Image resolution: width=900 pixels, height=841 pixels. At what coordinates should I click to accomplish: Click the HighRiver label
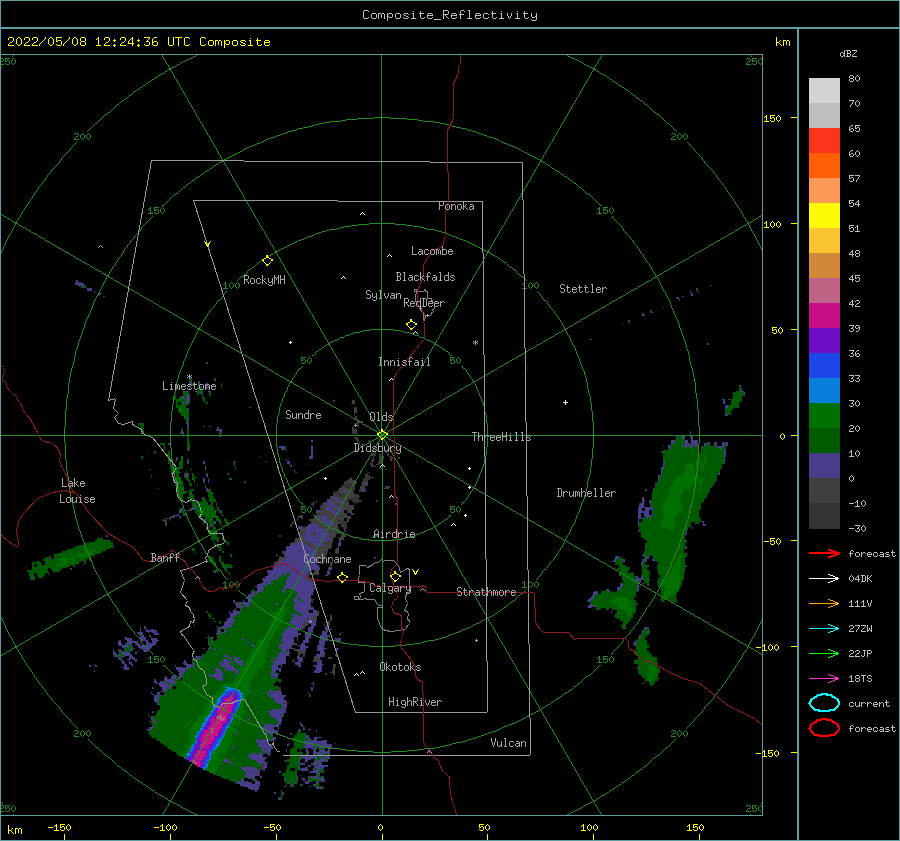point(415,702)
